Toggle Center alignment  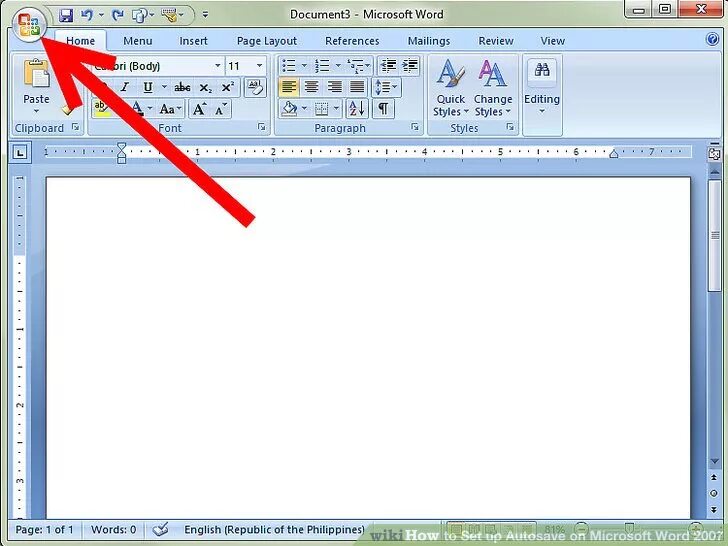point(311,87)
